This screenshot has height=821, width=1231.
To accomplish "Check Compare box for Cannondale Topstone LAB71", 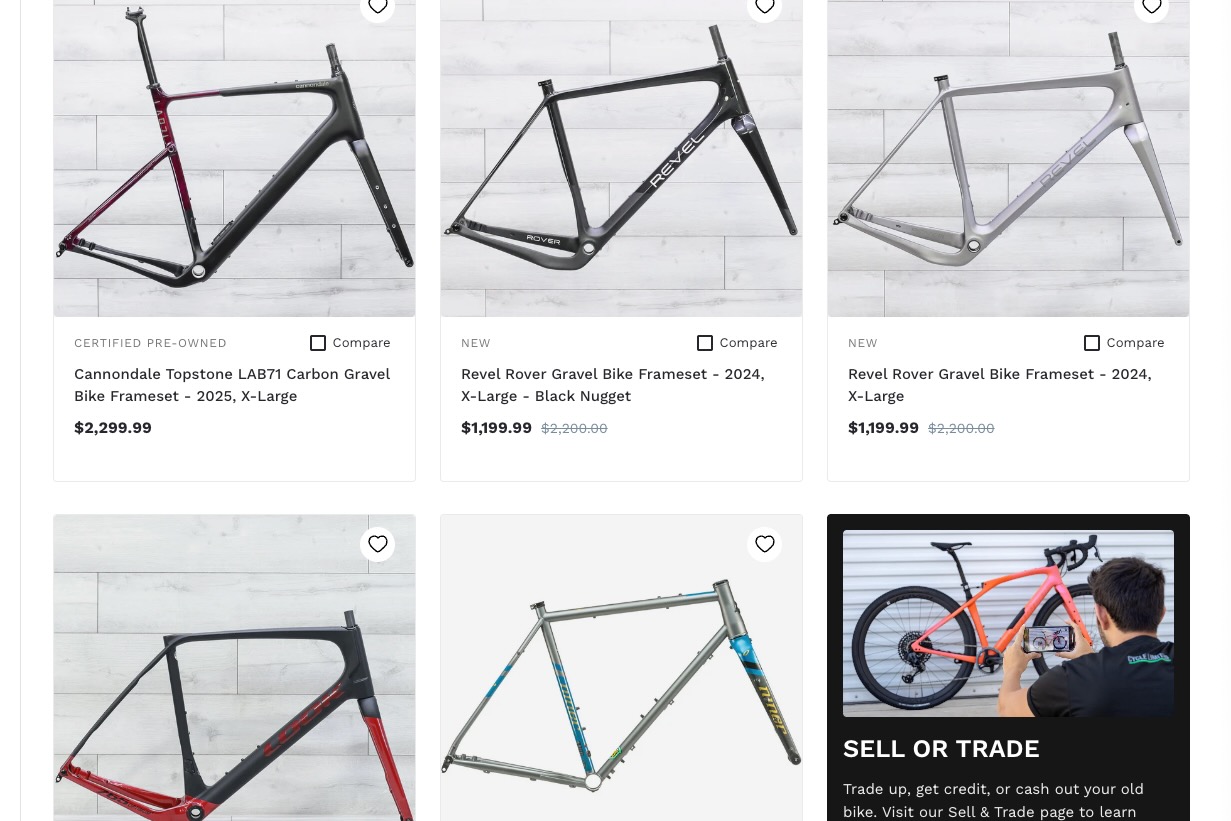I will (318, 343).
